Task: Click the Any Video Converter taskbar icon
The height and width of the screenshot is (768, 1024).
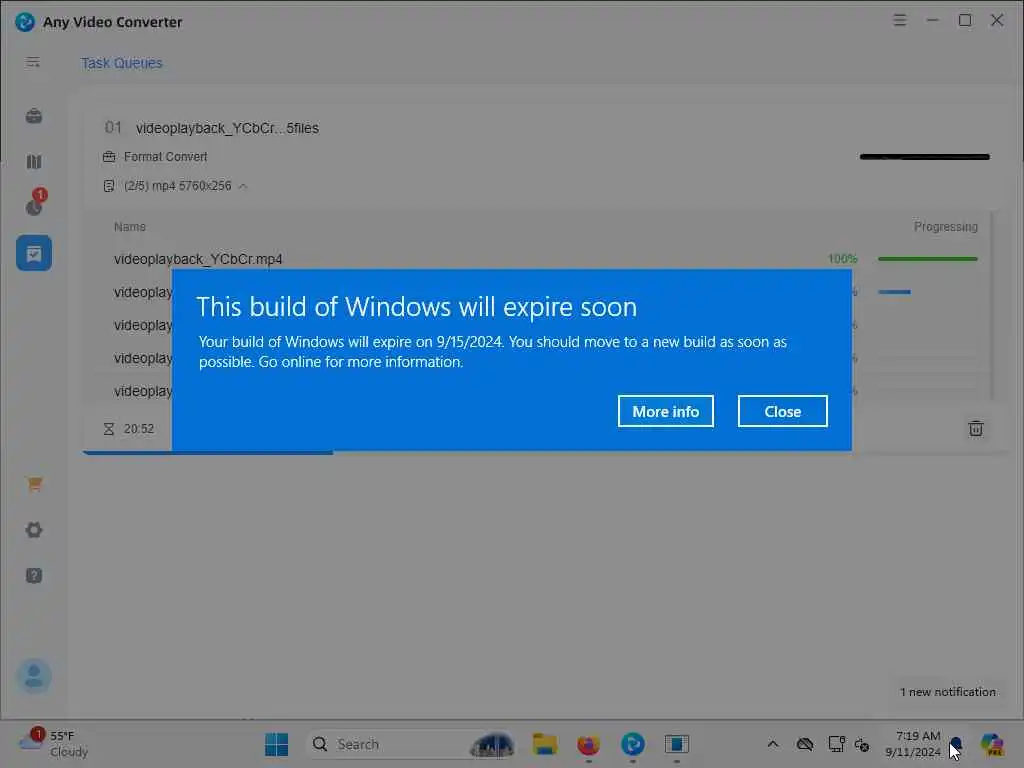Action: click(632, 744)
